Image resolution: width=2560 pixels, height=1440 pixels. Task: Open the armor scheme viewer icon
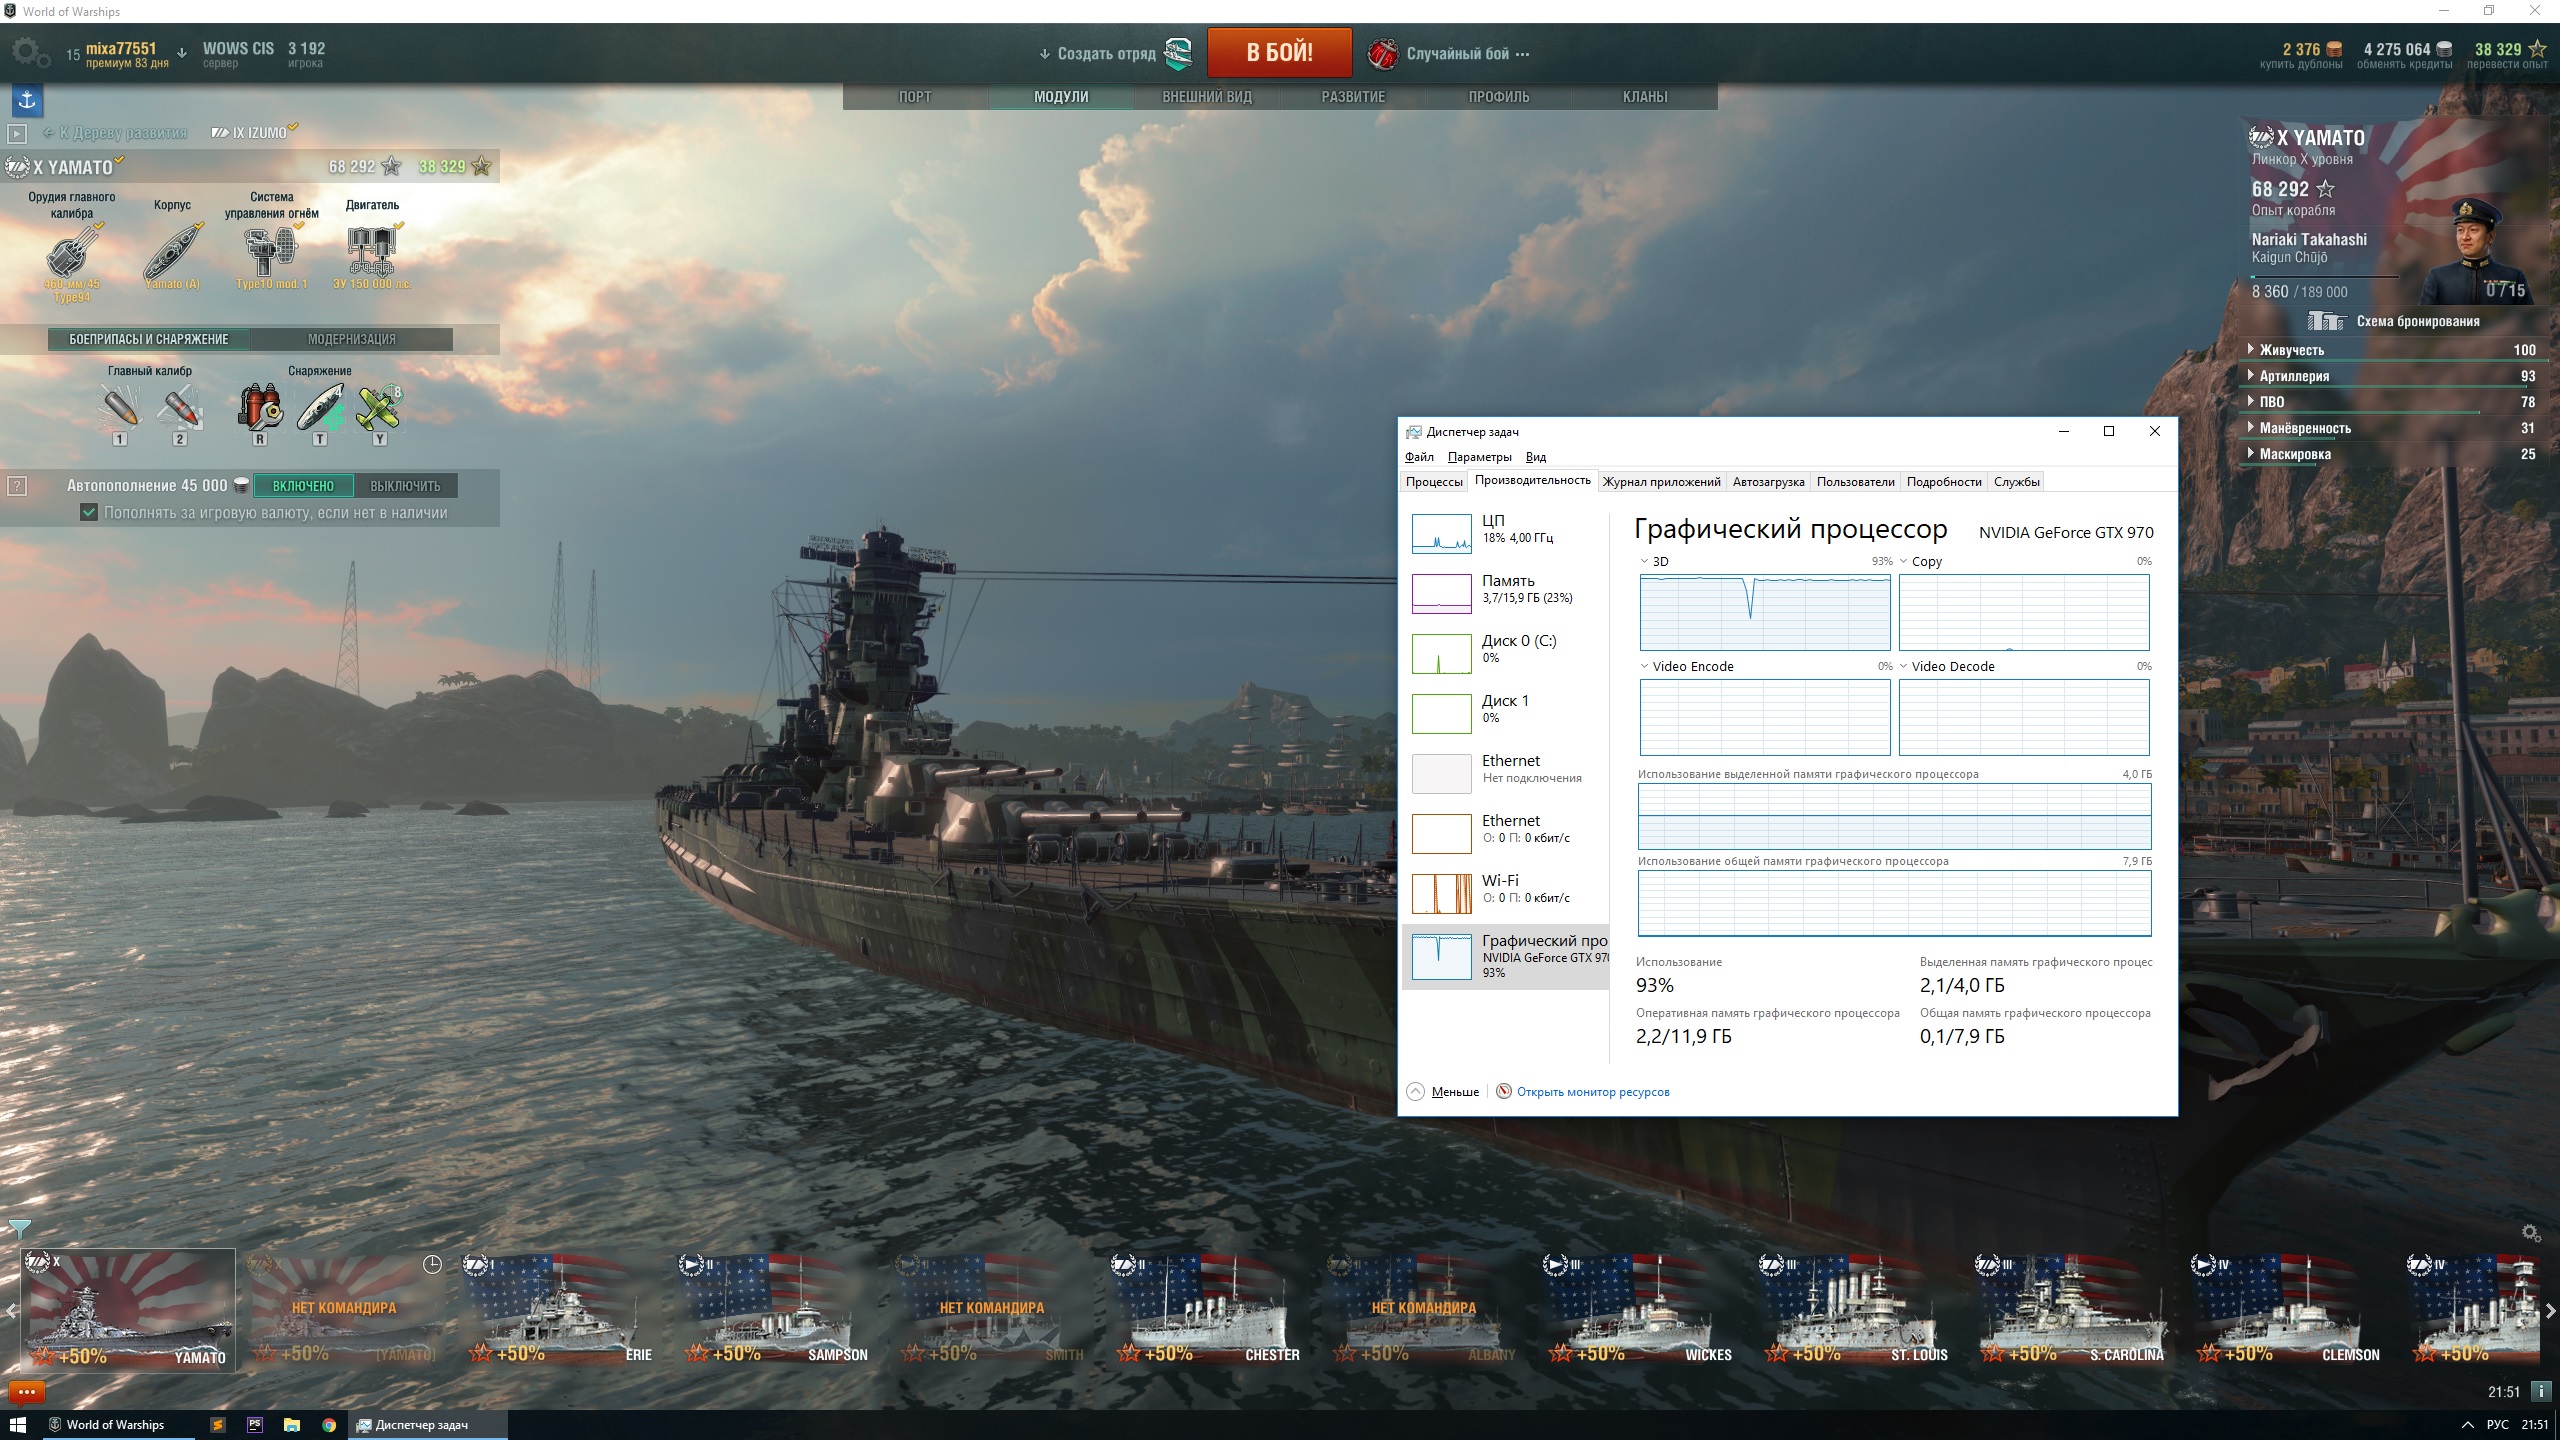[x=2326, y=321]
